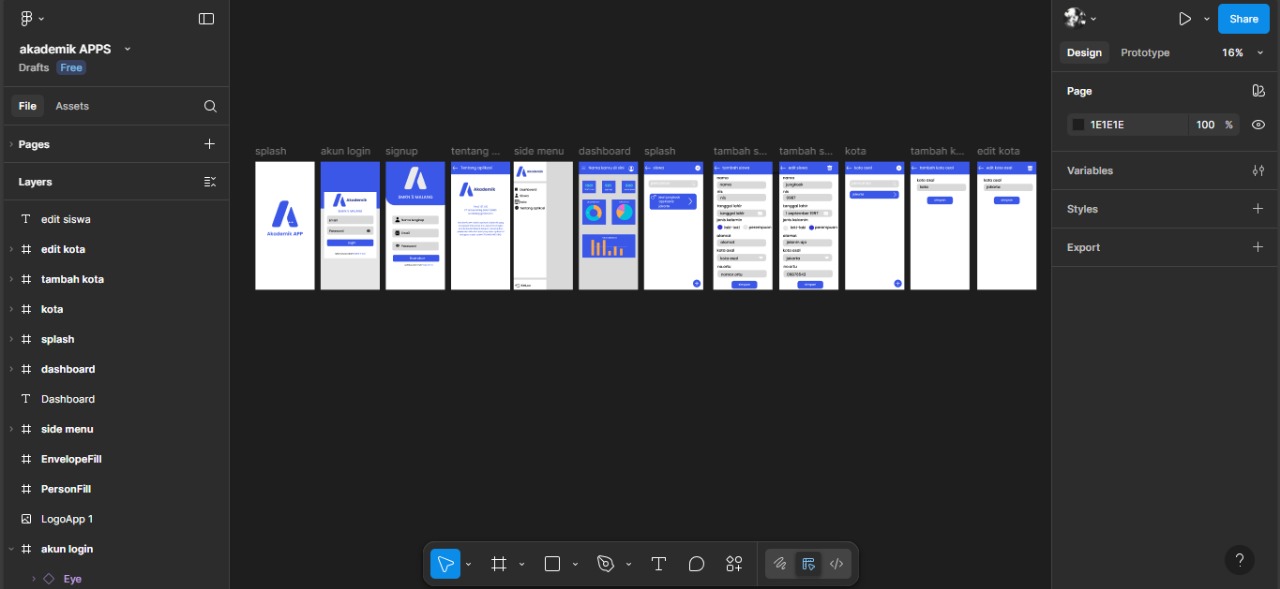Select the dashboard frame thumbnail on canvas
The width and height of the screenshot is (1280, 589).
(608, 226)
